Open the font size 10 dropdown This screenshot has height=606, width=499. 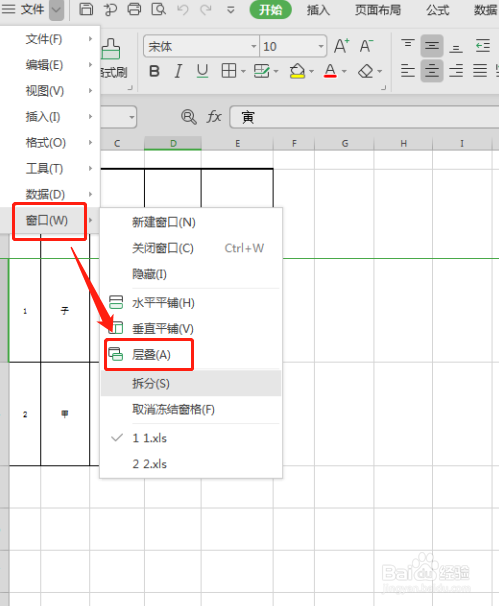point(321,46)
